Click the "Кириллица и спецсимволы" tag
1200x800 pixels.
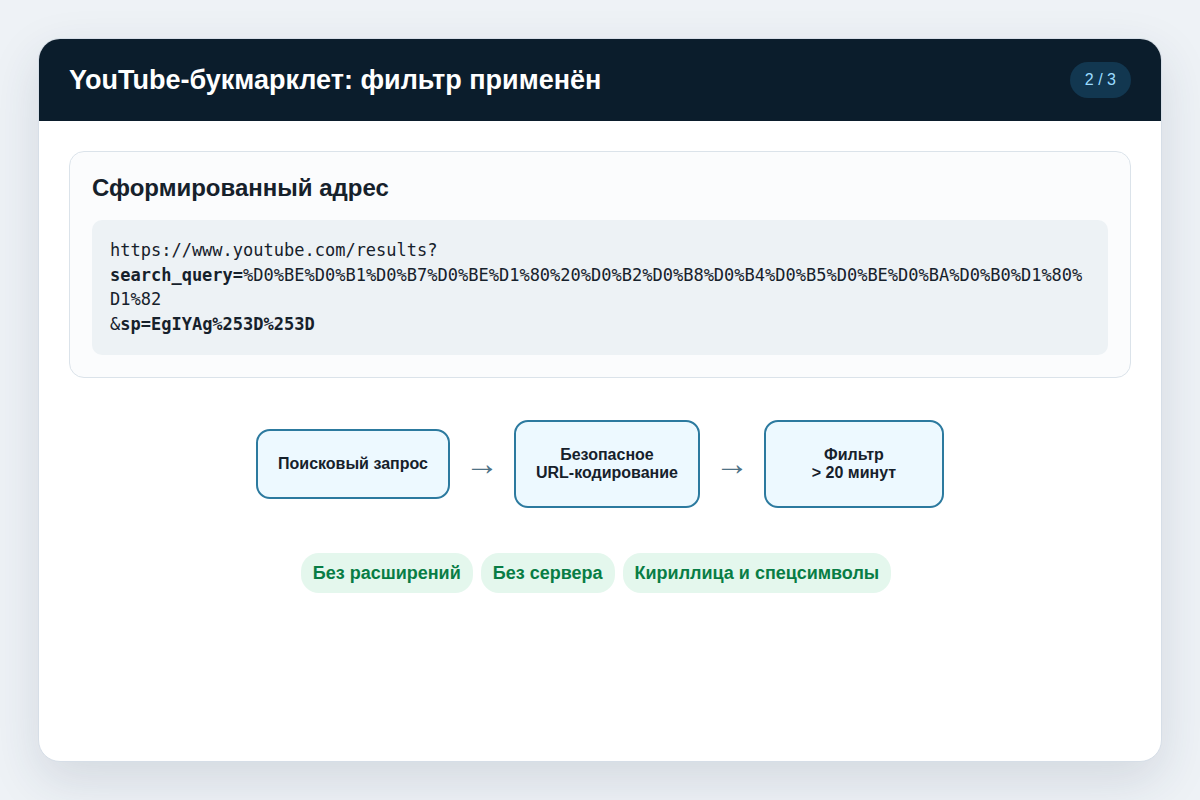757,573
